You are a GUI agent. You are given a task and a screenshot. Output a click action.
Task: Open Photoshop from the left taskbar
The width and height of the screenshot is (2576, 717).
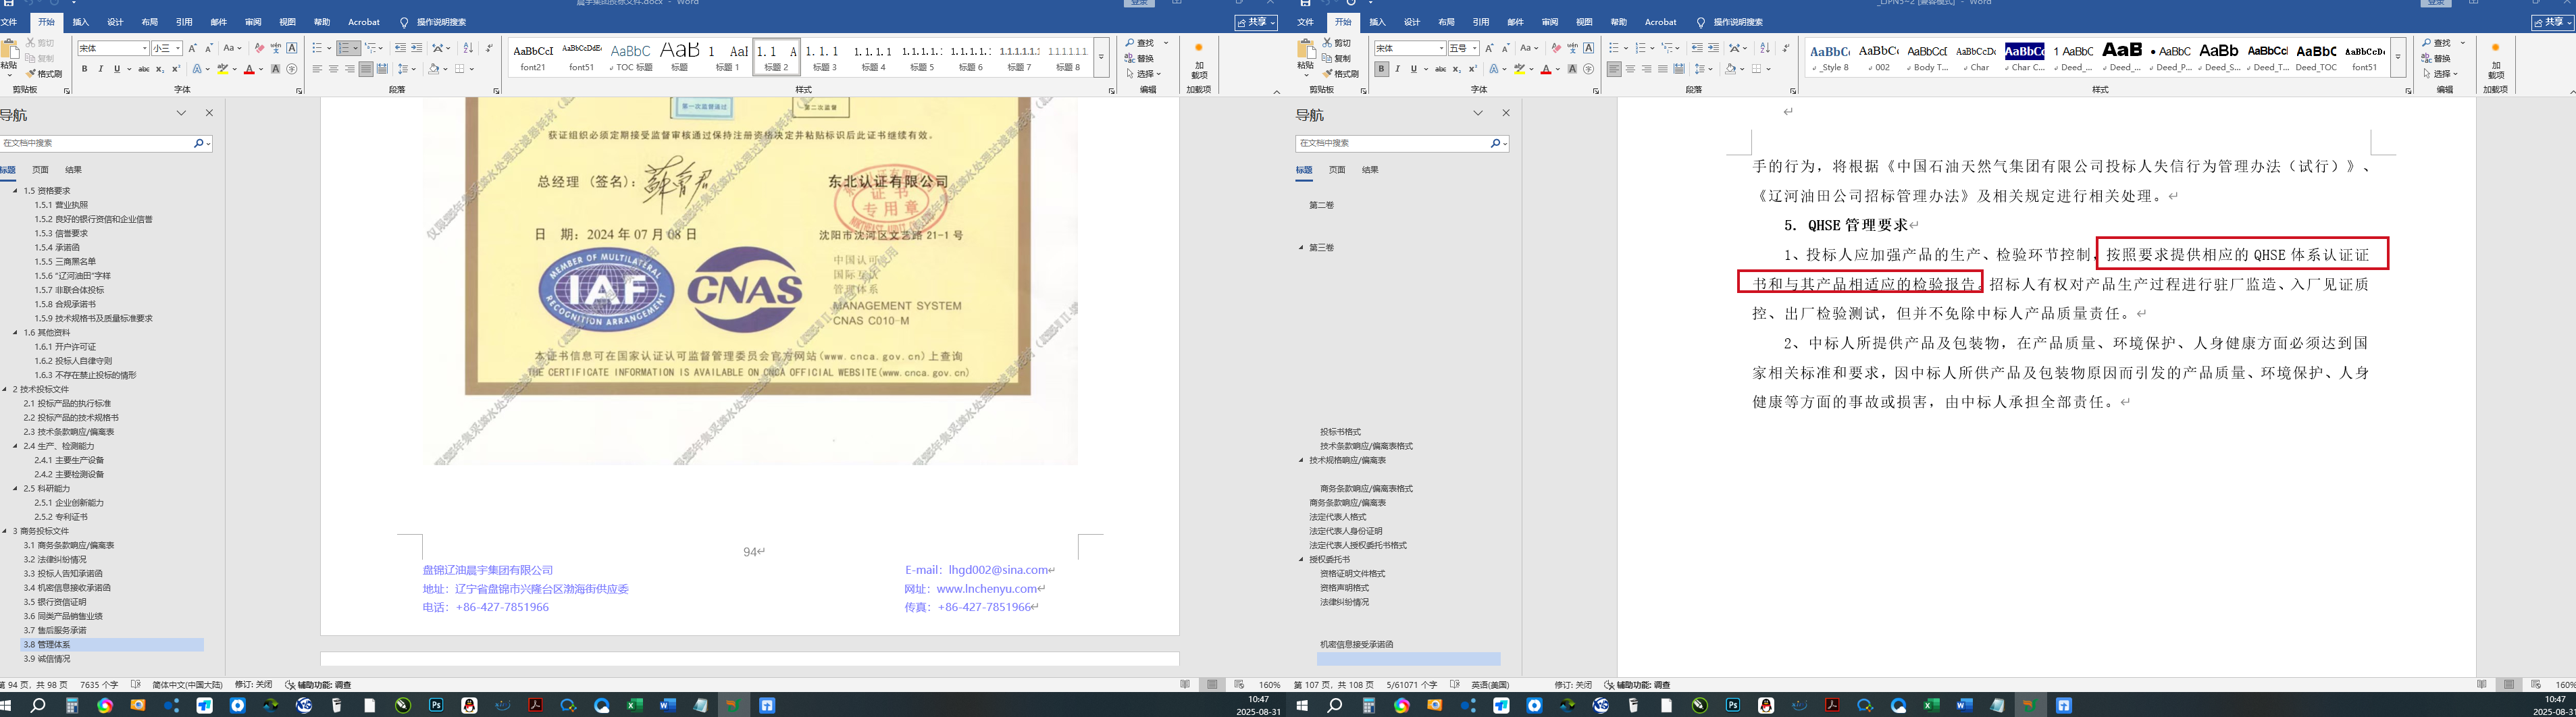point(436,705)
